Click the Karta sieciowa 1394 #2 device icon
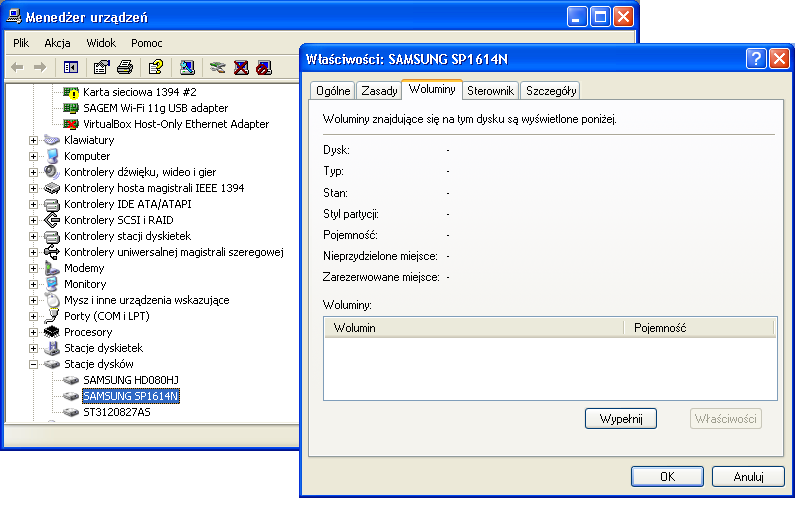The width and height of the screenshot is (804, 507). [71, 92]
